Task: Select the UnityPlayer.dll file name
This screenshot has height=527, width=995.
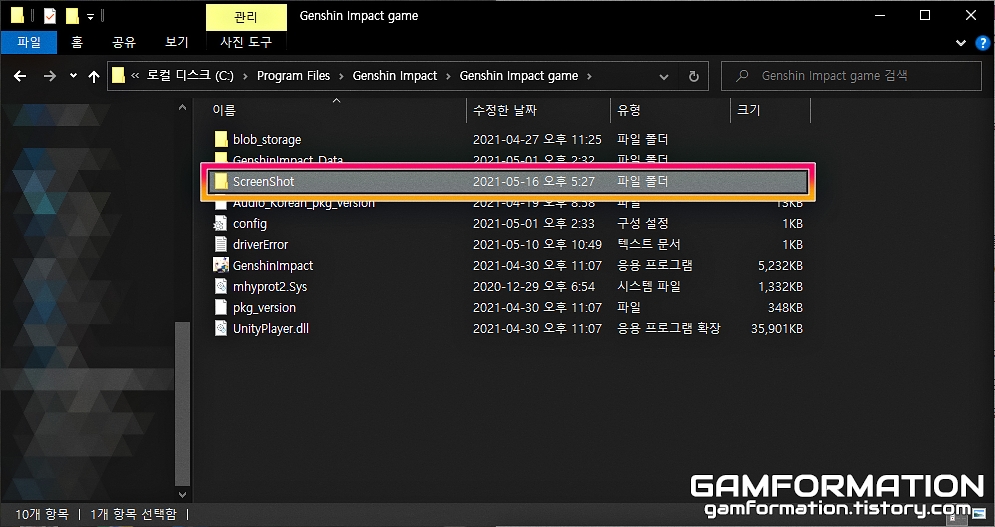Action: click(x=271, y=328)
